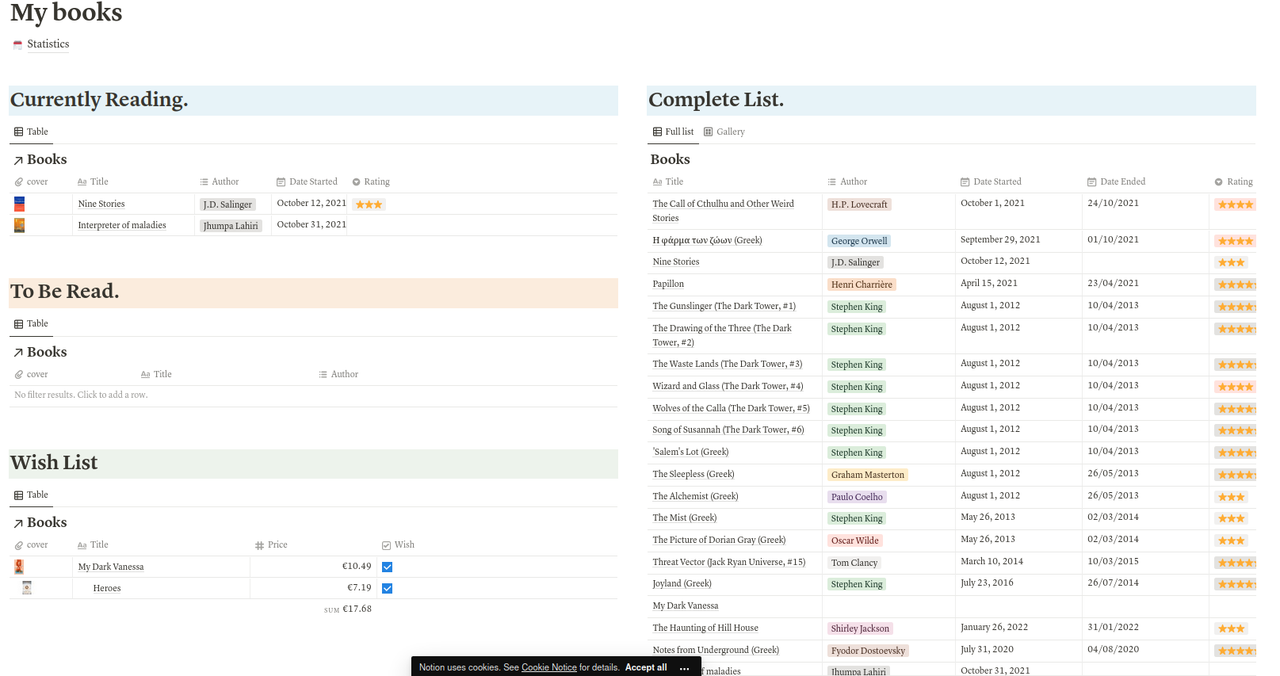This screenshot has height=676, width=1280.
Task: Click the Wish checkbox column icon in header
Action: pyautogui.click(x=386, y=545)
